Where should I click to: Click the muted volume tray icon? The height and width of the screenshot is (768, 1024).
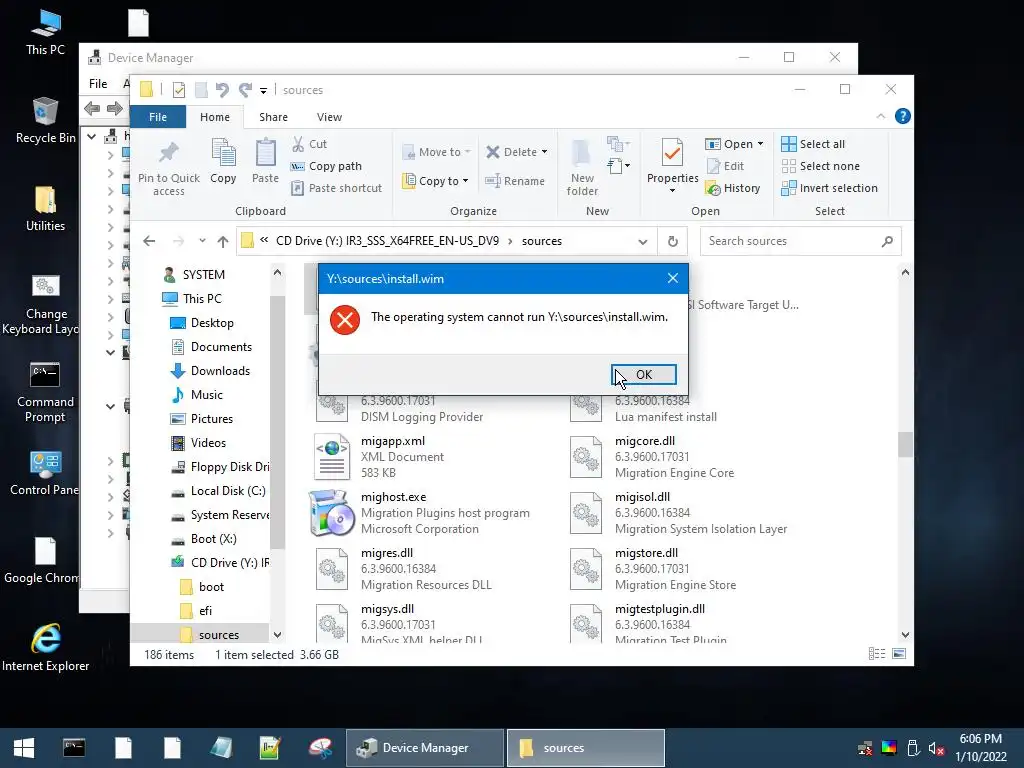[936, 748]
